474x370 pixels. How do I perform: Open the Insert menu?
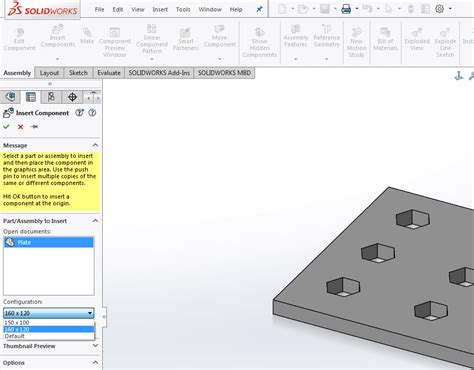[x=160, y=9]
